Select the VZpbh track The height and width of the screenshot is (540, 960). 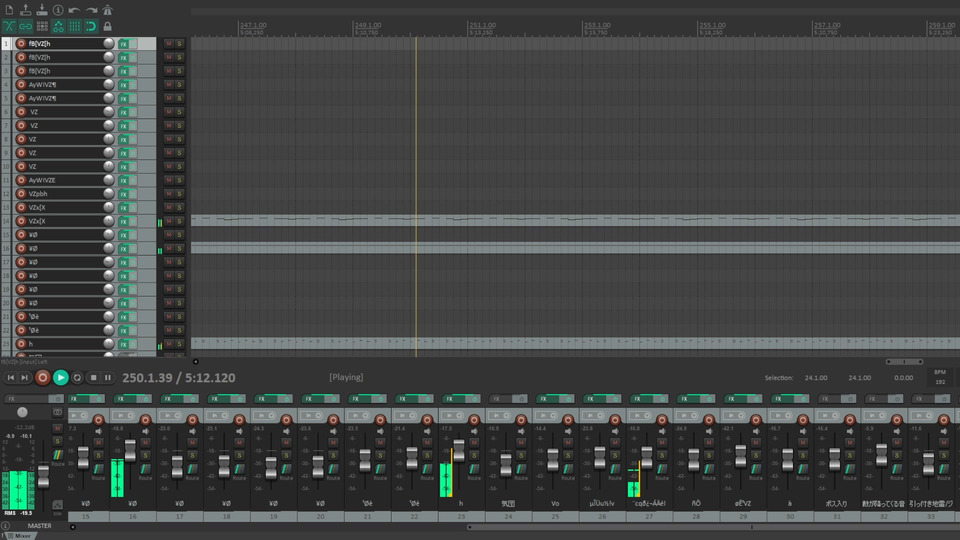[x=66, y=193]
